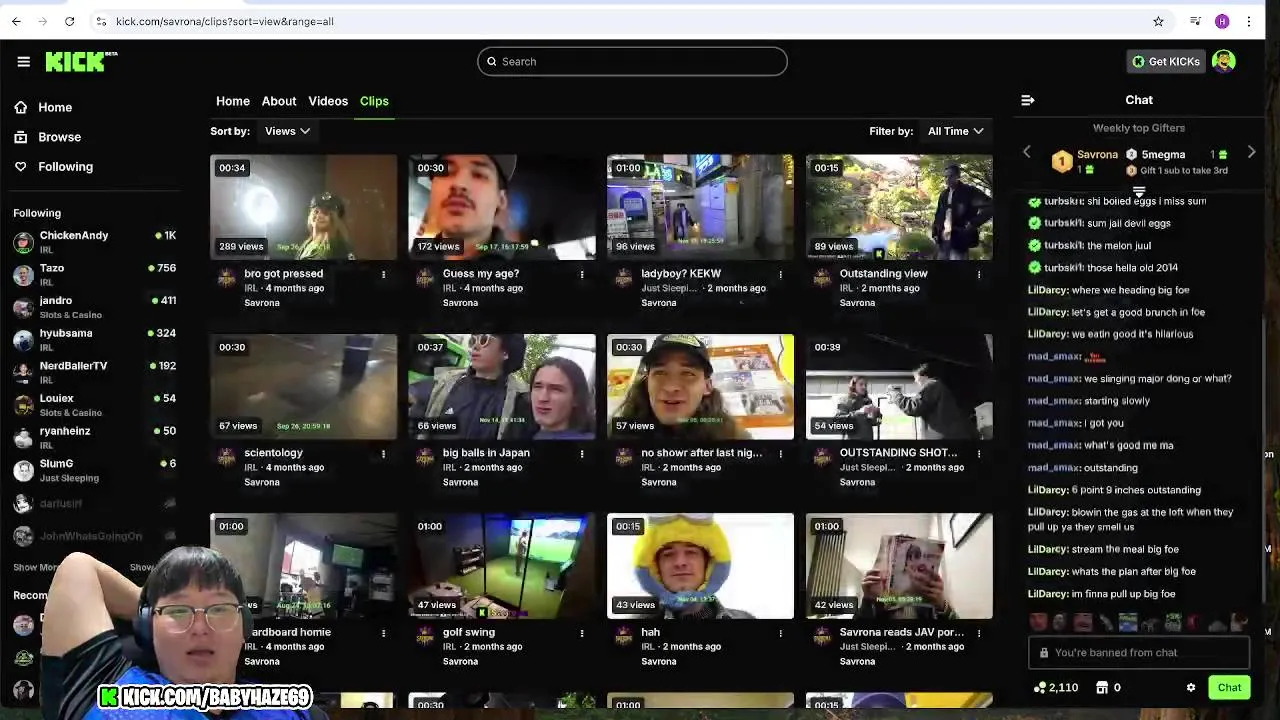Click the Get KICKs button

coord(1165,62)
